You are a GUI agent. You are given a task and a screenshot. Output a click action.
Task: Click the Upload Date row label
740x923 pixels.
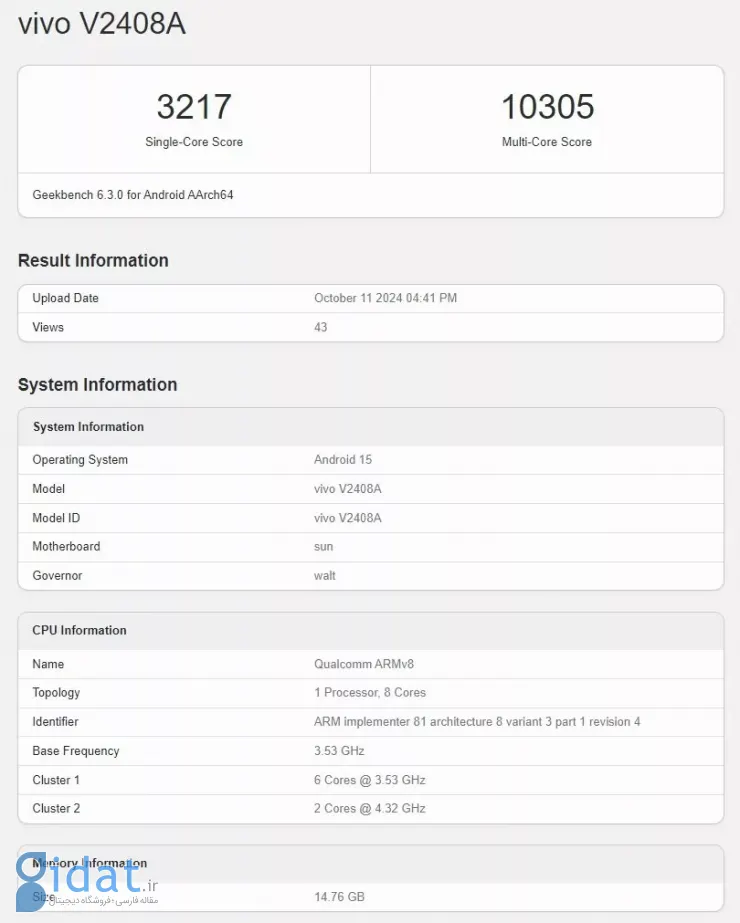65,298
